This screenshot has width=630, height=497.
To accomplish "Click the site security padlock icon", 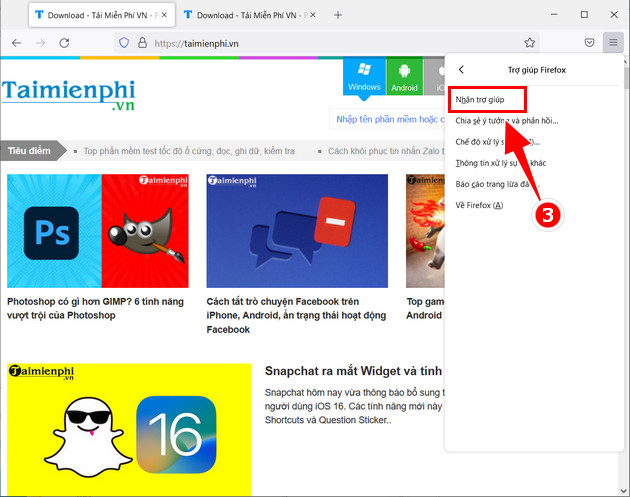I will (x=142, y=43).
